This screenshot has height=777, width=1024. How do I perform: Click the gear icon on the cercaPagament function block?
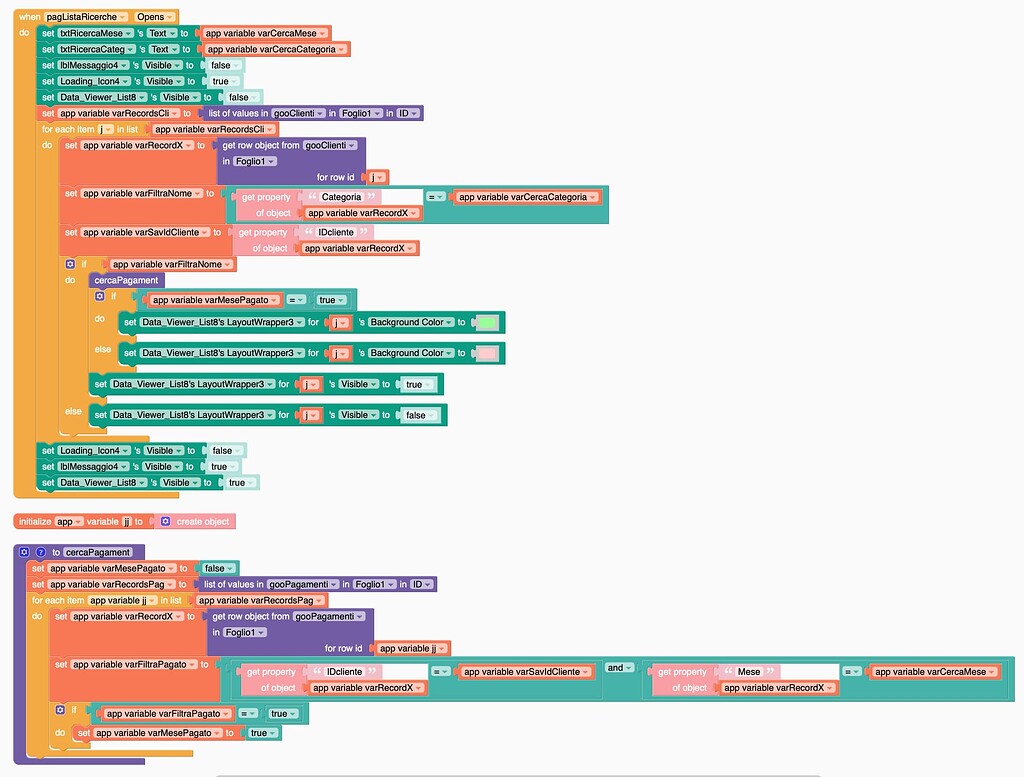tap(24, 551)
